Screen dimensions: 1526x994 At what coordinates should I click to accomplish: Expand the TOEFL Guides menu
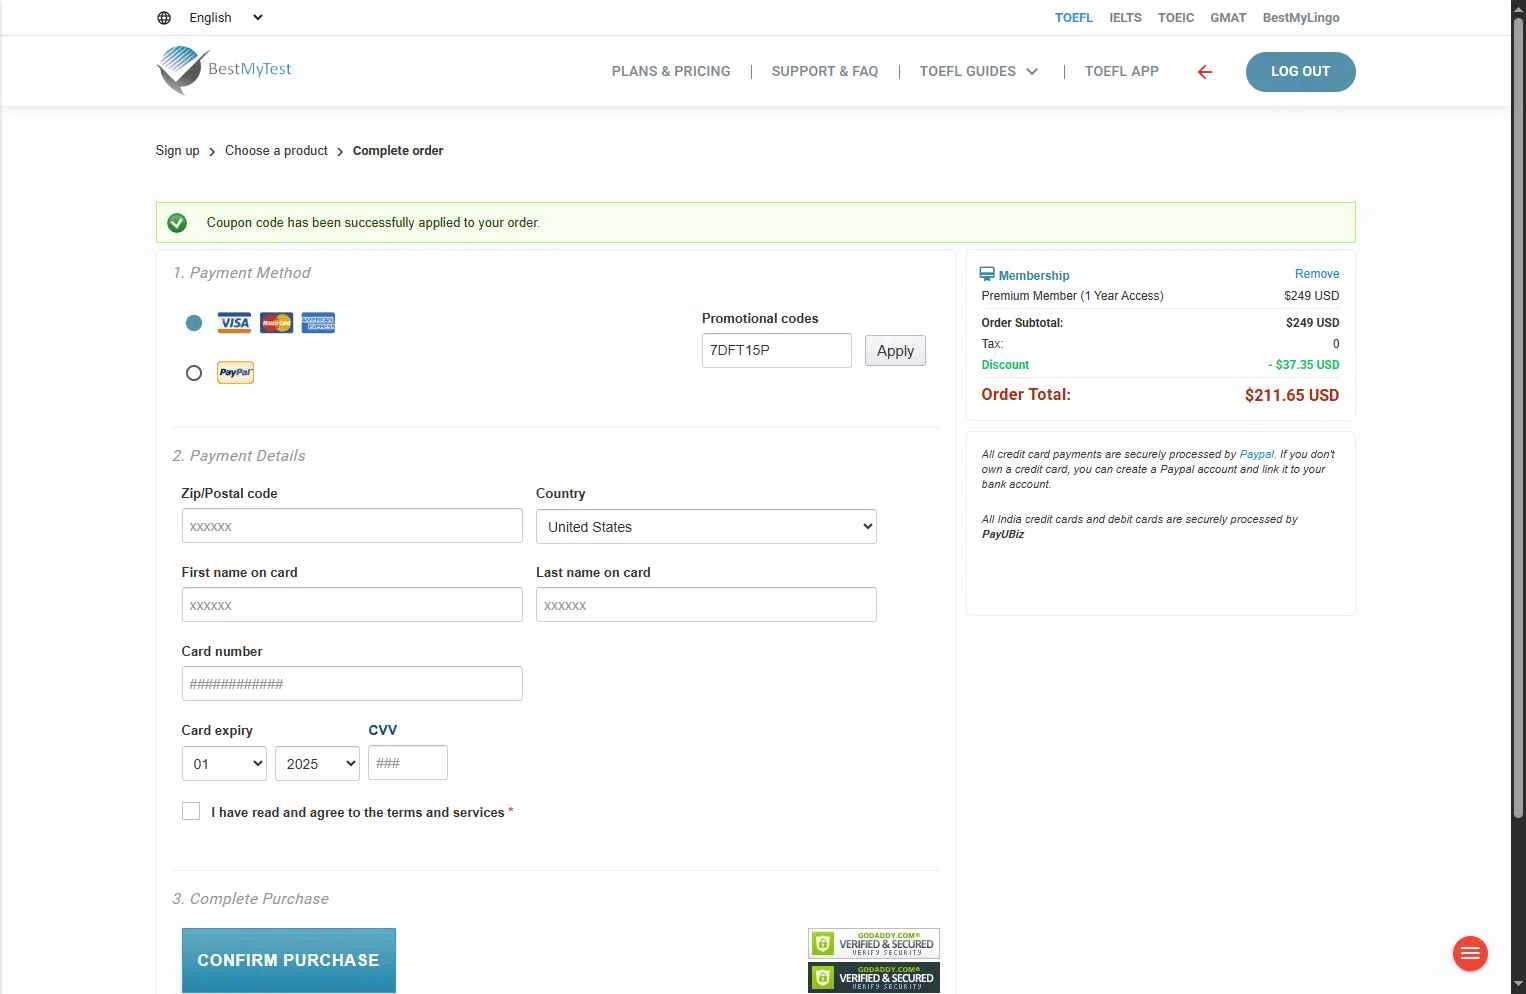click(979, 72)
